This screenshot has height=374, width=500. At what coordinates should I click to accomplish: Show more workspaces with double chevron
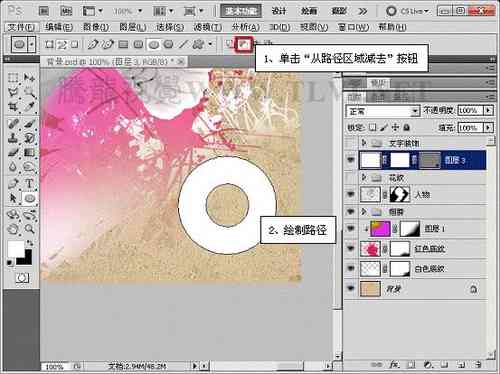pyautogui.click(x=363, y=11)
